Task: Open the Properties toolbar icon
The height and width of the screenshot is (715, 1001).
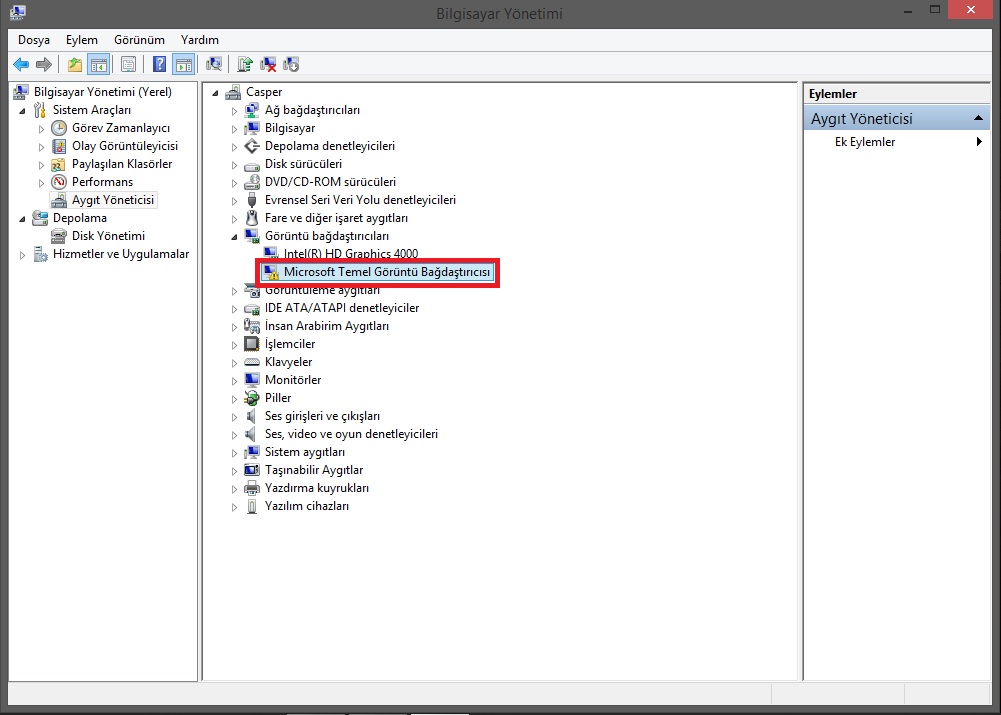Action: [128, 64]
